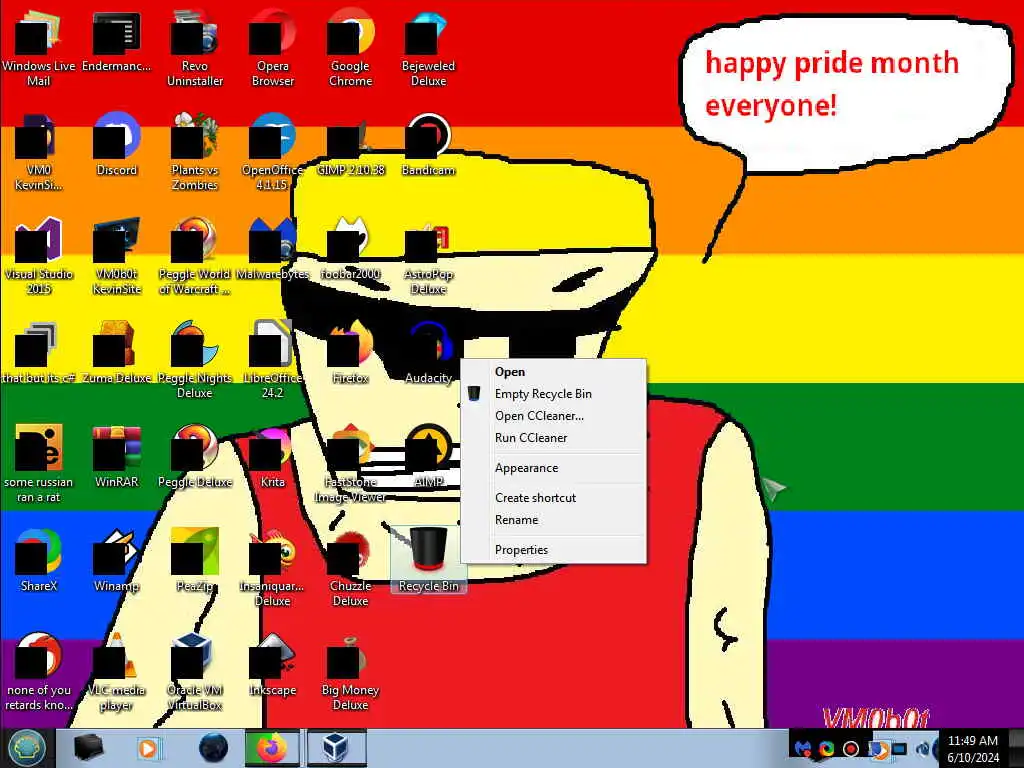The width and height of the screenshot is (1024, 768).
Task: Open the Opera Browser shortcut
Action: pyautogui.click(x=272, y=48)
